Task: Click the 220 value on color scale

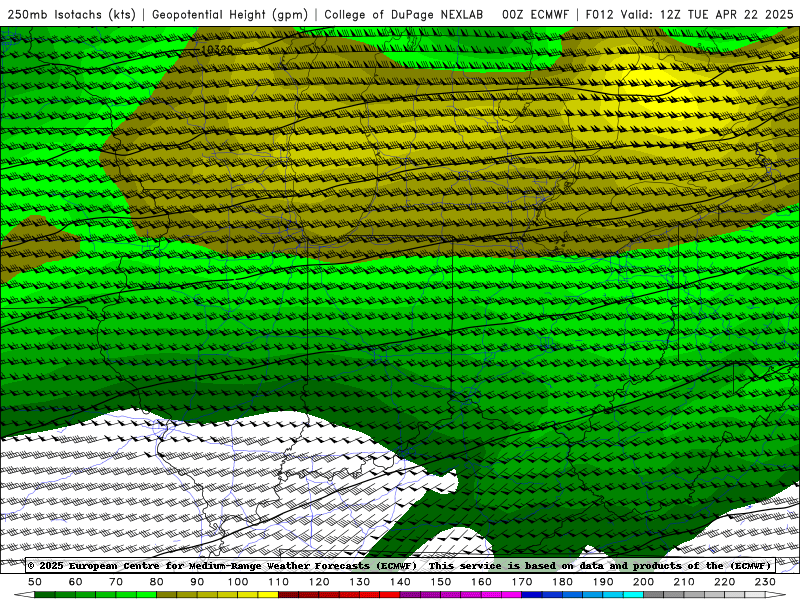Action: (724, 582)
